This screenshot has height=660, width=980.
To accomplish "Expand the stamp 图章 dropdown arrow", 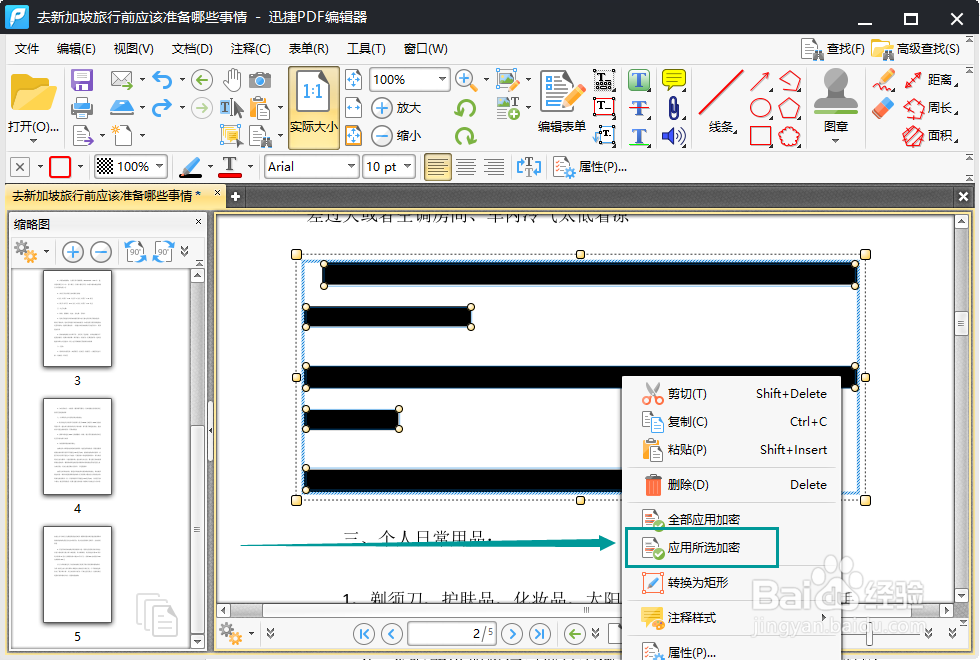I will pos(836,141).
